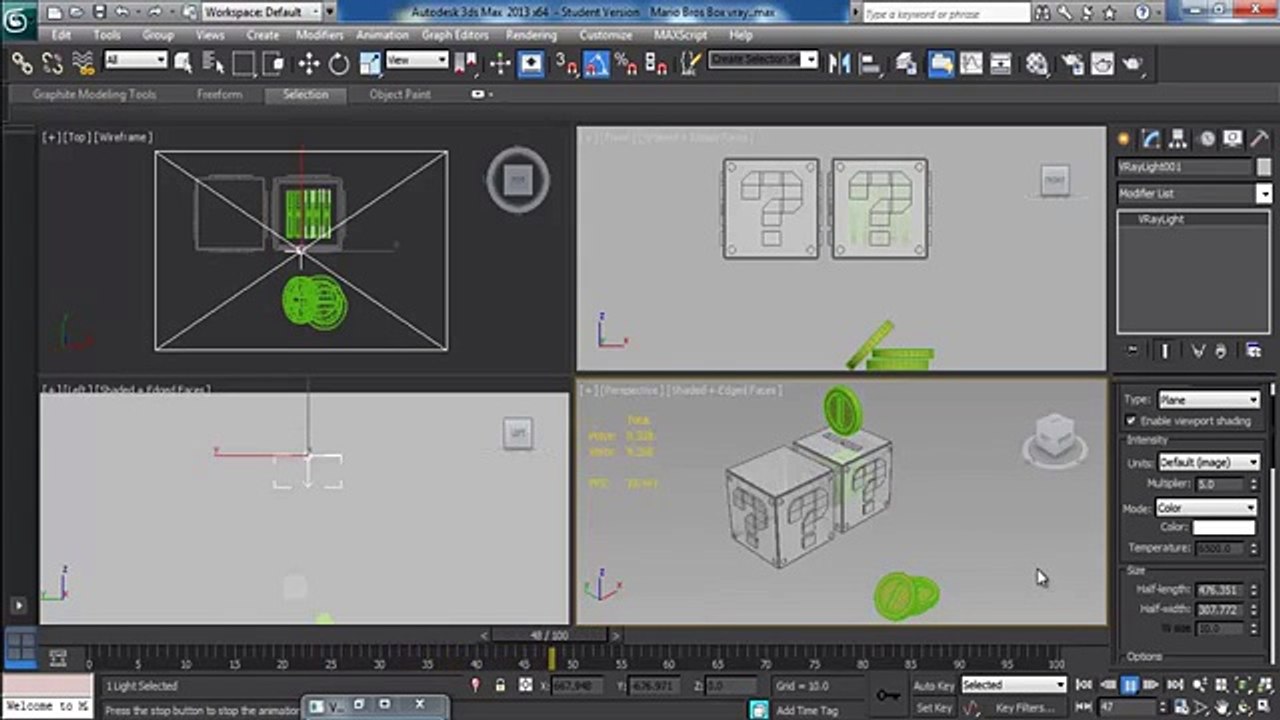Open the Edit menu
This screenshot has width=1280, height=720.
click(x=62, y=35)
